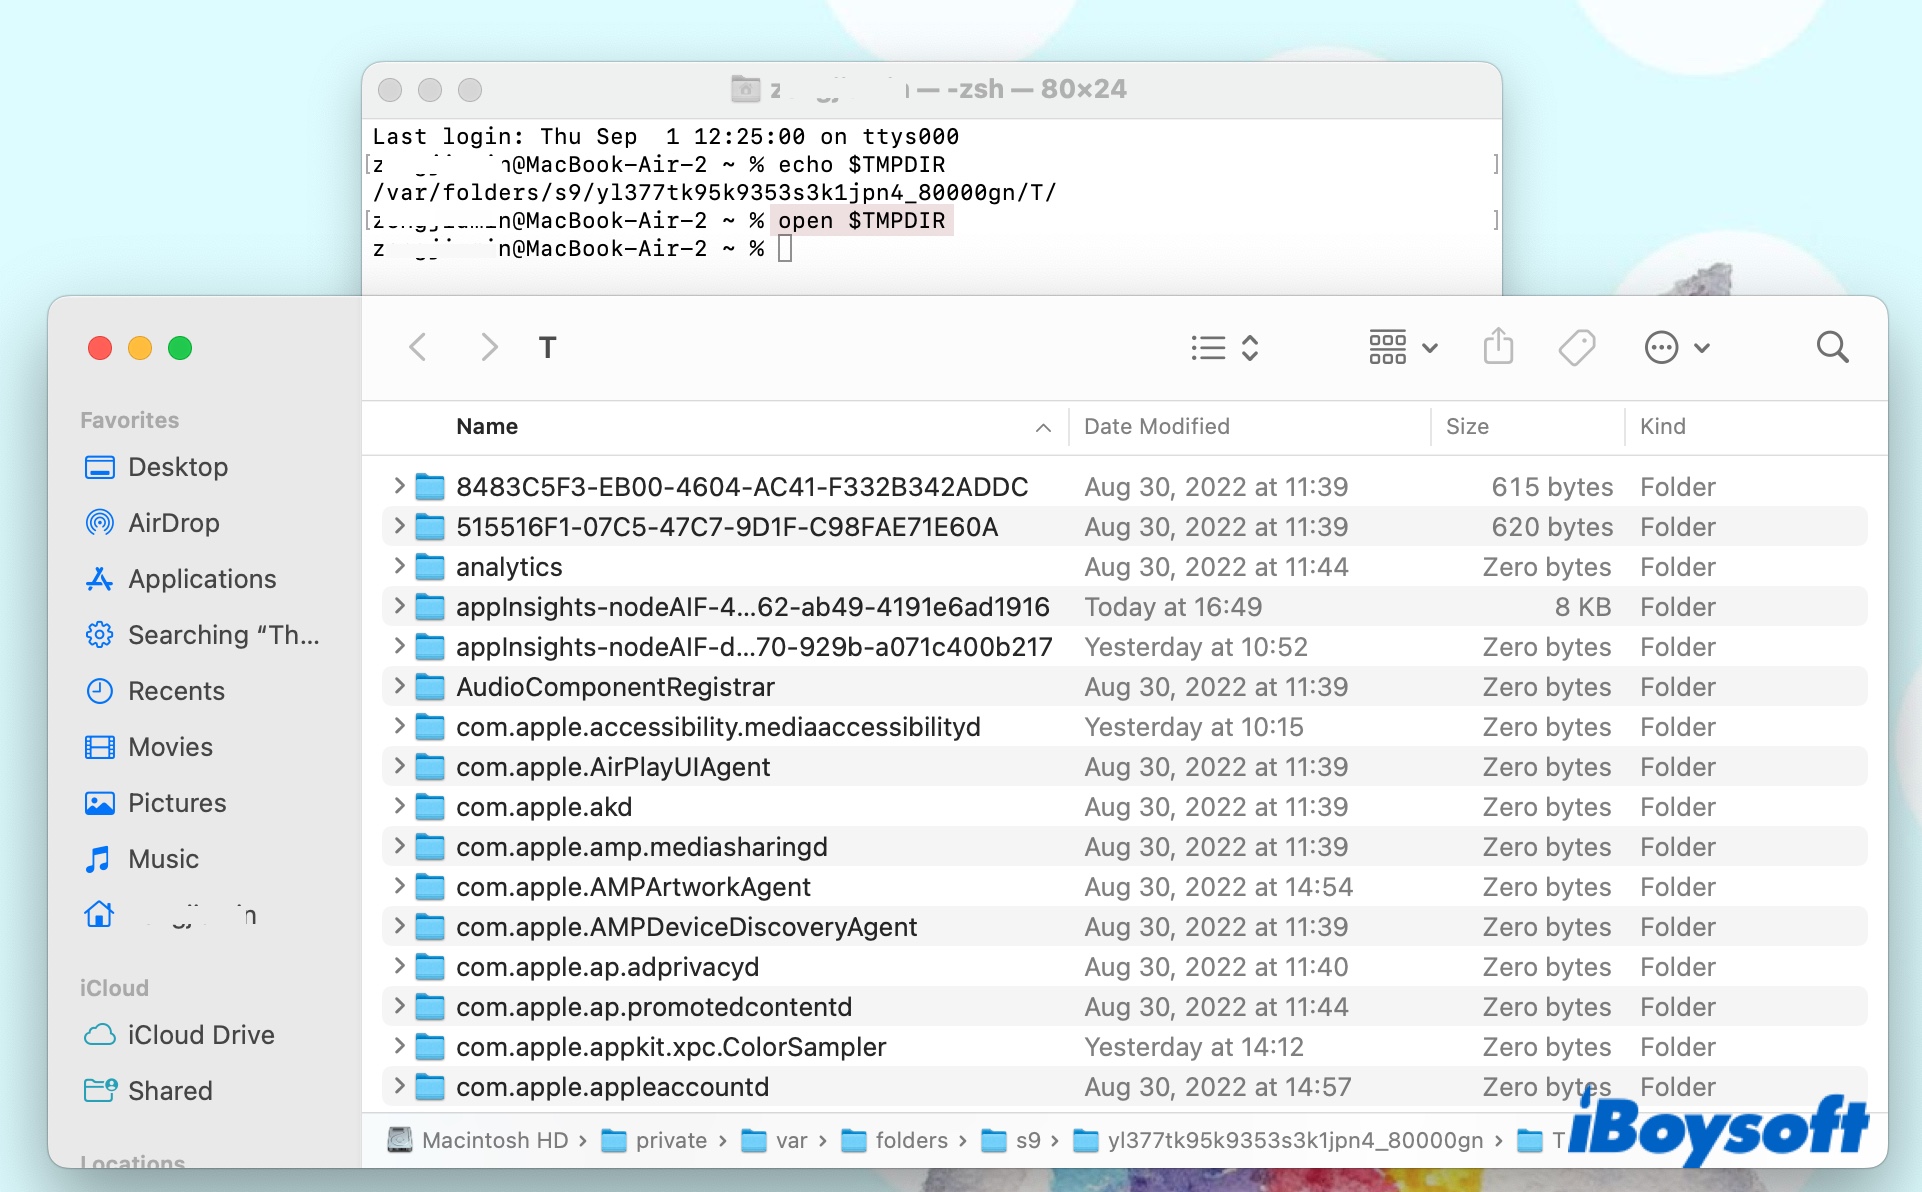
Task: Open the Music folder in the sidebar
Action: pyautogui.click(x=163, y=858)
